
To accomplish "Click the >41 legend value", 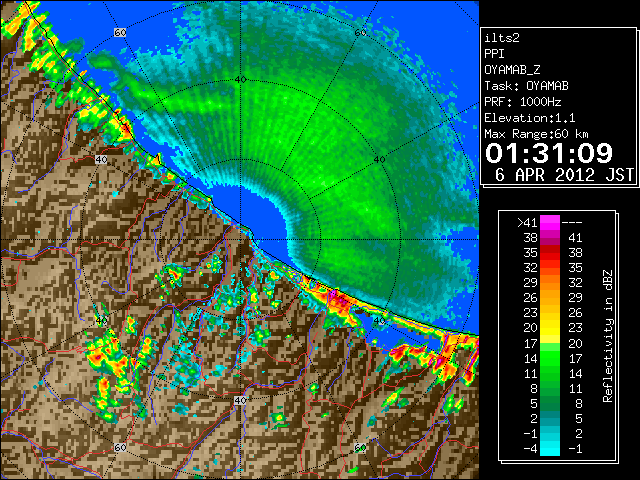I will pos(527,223).
